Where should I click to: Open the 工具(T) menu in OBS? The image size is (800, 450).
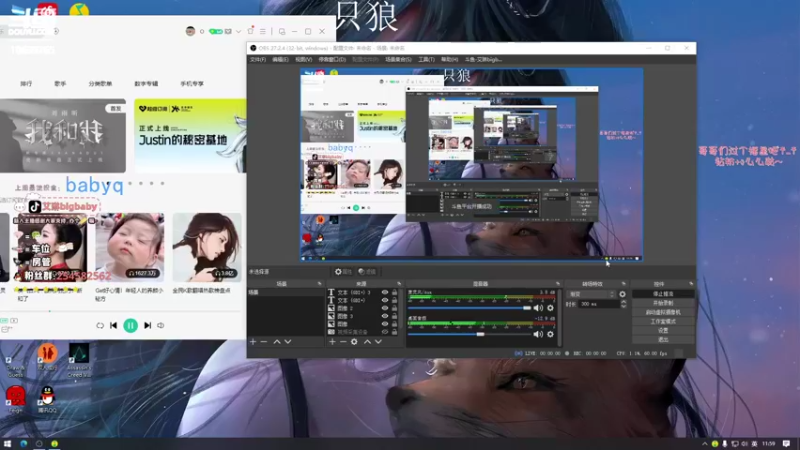pyautogui.click(x=426, y=60)
